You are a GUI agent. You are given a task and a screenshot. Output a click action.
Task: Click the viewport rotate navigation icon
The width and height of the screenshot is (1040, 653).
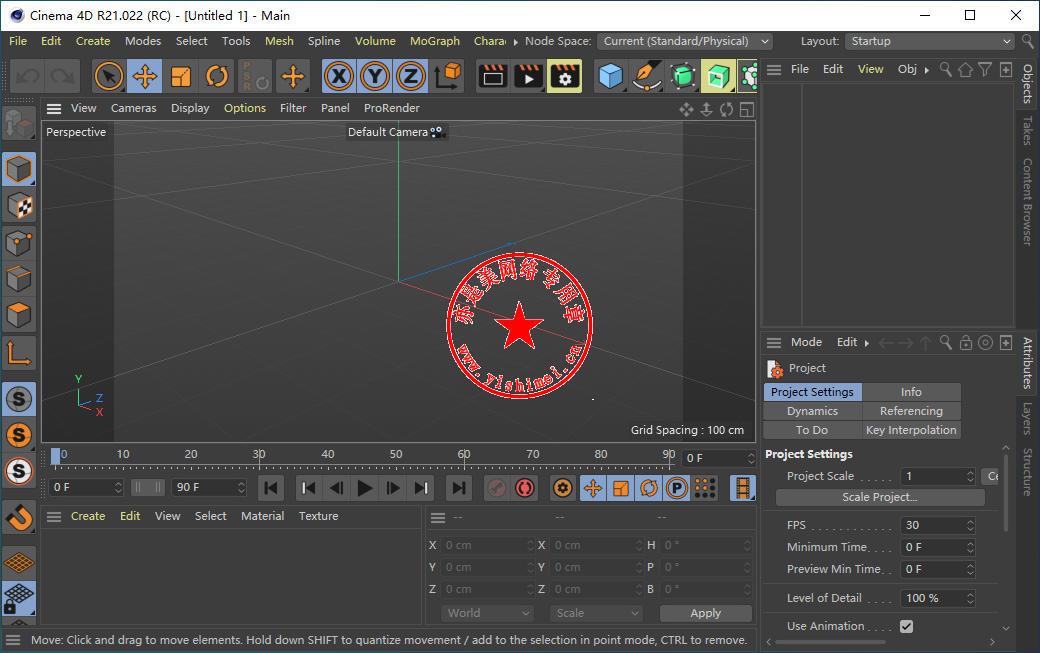pos(727,109)
